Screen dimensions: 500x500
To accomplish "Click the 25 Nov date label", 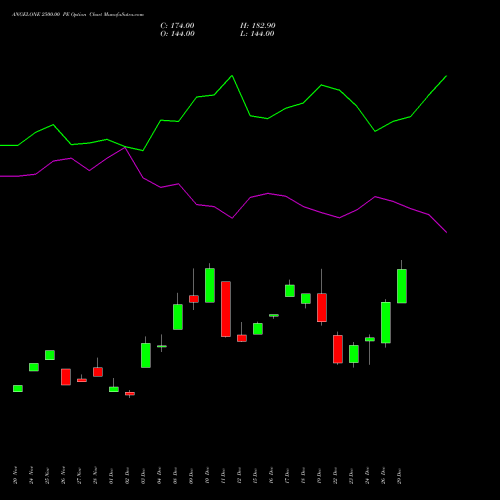I will [47, 475].
